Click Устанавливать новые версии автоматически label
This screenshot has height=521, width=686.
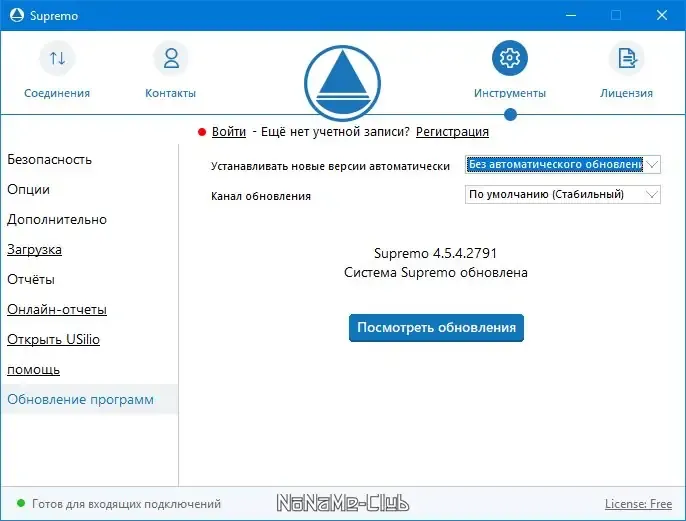[330, 166]
